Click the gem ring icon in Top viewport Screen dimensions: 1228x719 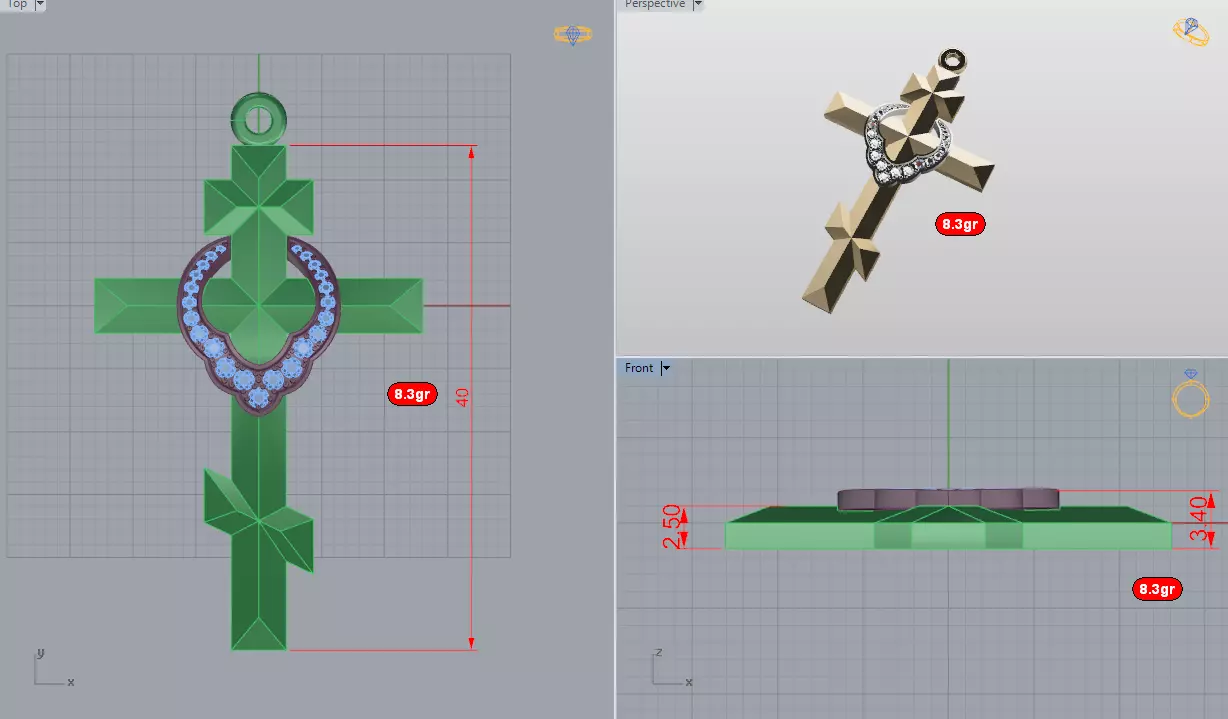tap(573, 35)
